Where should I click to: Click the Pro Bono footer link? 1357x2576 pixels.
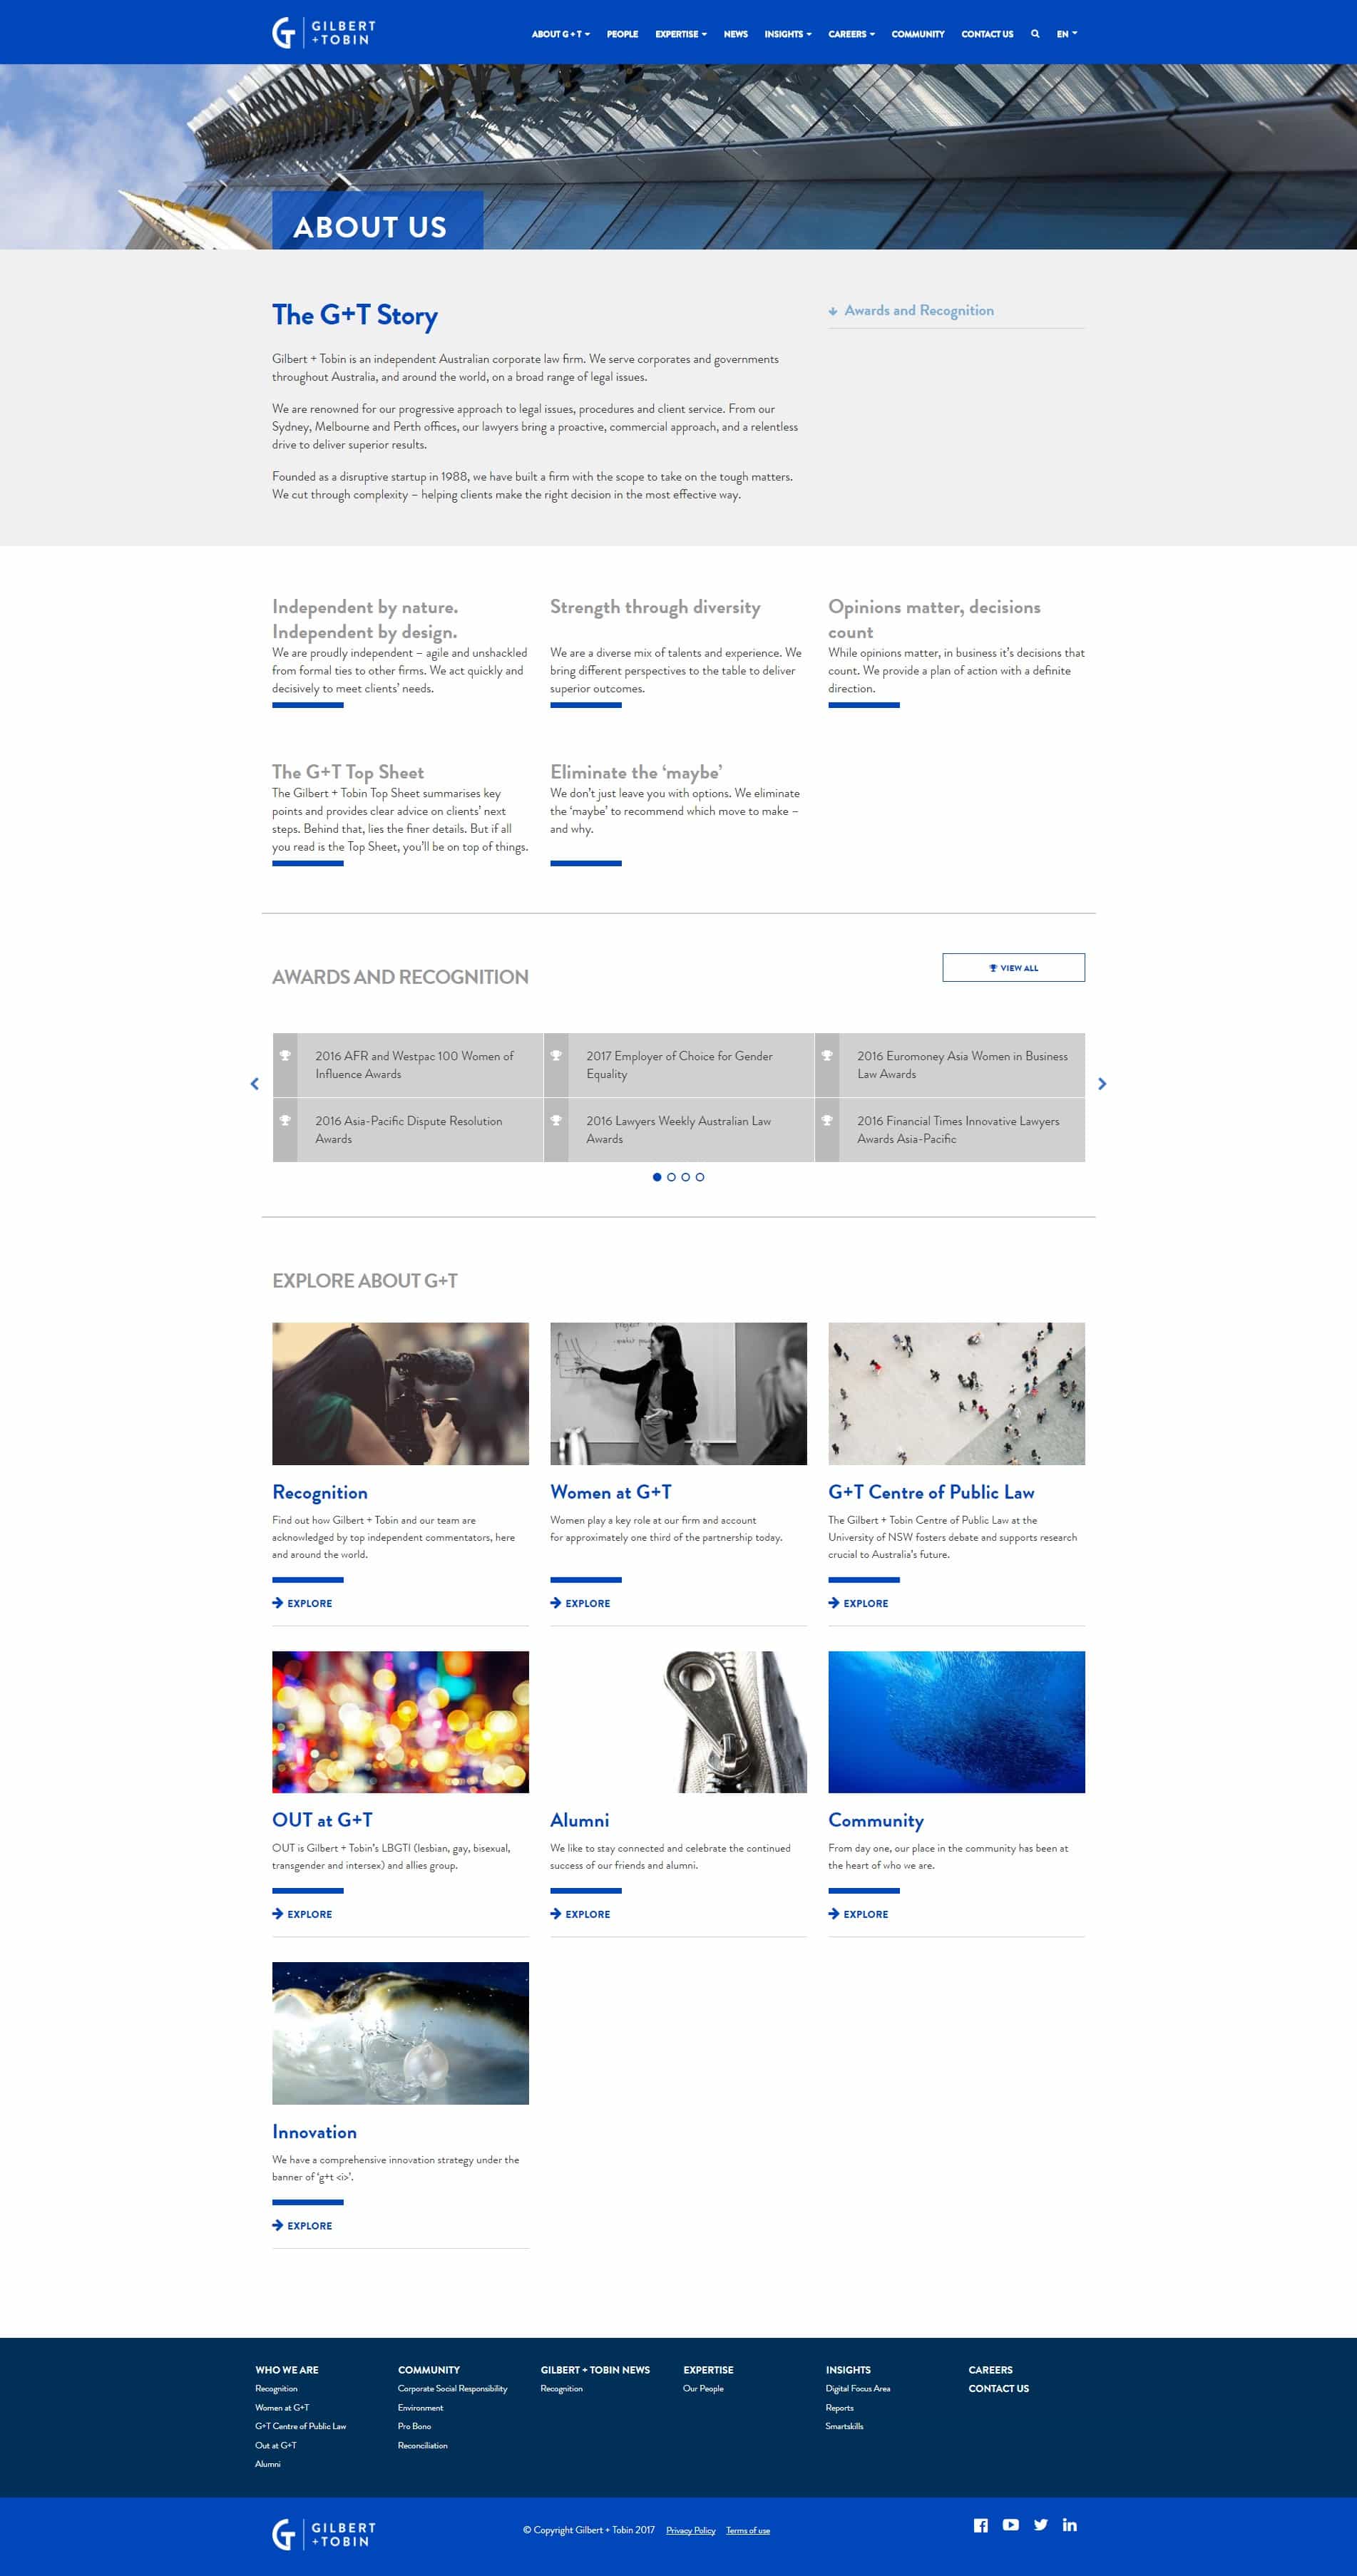coord(414,2426)
